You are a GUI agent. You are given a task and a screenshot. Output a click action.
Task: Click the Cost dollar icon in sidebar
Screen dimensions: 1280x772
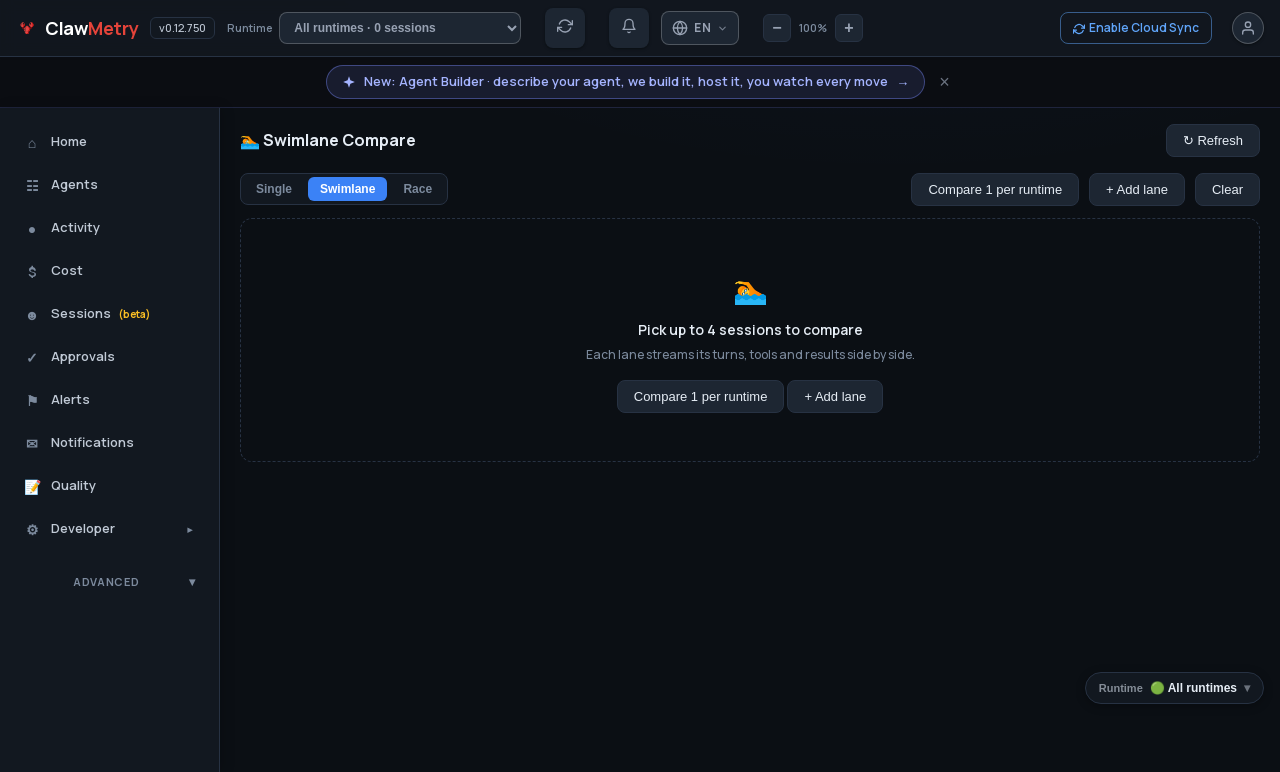(x=32, y=272)
